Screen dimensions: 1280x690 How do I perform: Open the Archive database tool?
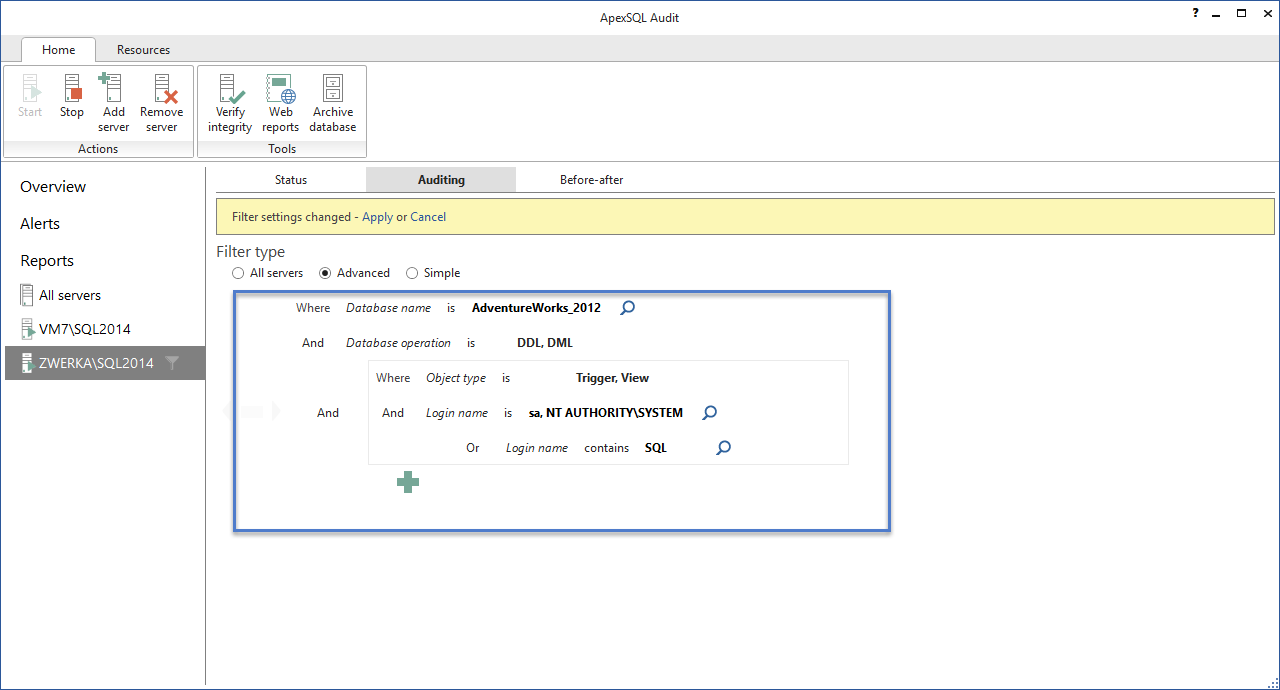[333, 103]
